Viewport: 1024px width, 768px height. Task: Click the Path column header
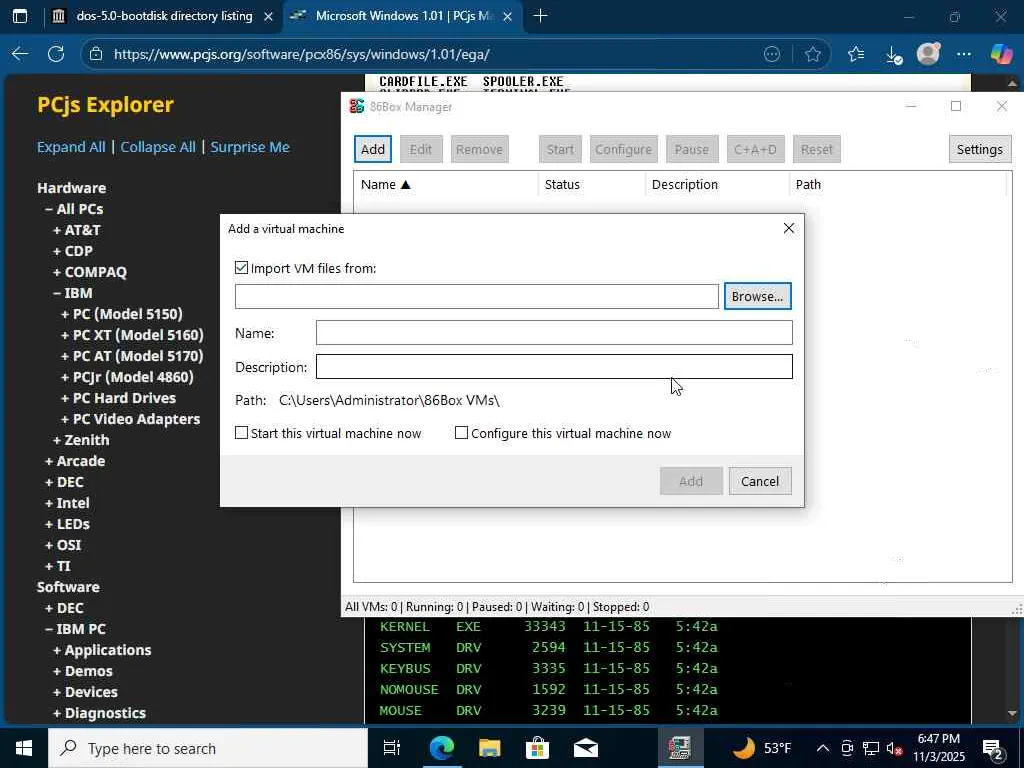(x=897, y=184)
